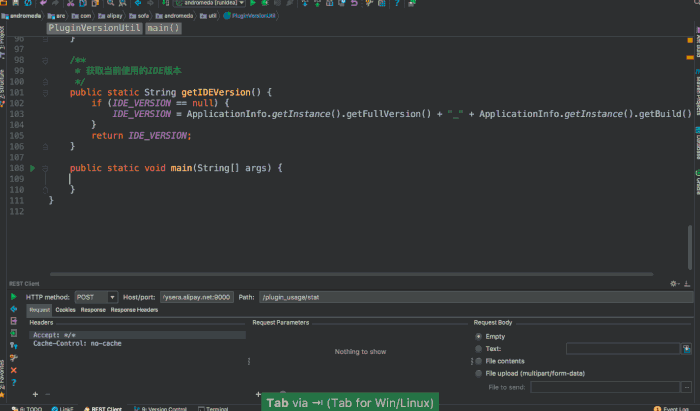700x411 pixels.
Task: Click the red X icon in REST Client sidebar
Action: tap(13, 369)
